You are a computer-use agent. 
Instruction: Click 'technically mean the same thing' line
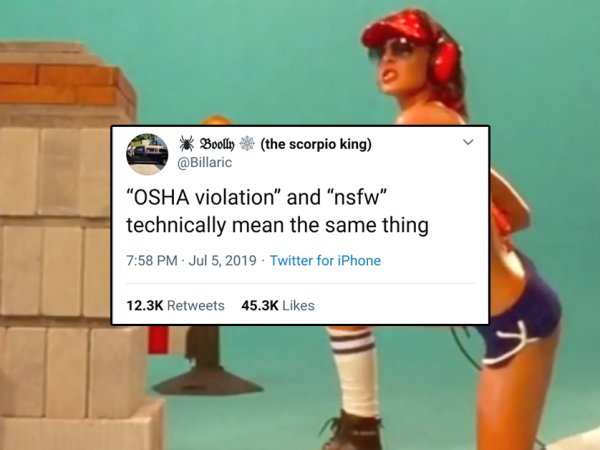pyautogui.click(x=277, y=225)
